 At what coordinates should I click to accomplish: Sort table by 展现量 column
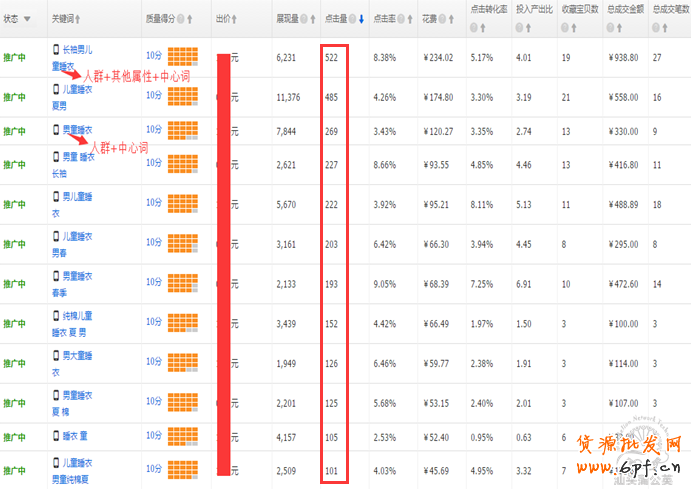coord(311,19)
